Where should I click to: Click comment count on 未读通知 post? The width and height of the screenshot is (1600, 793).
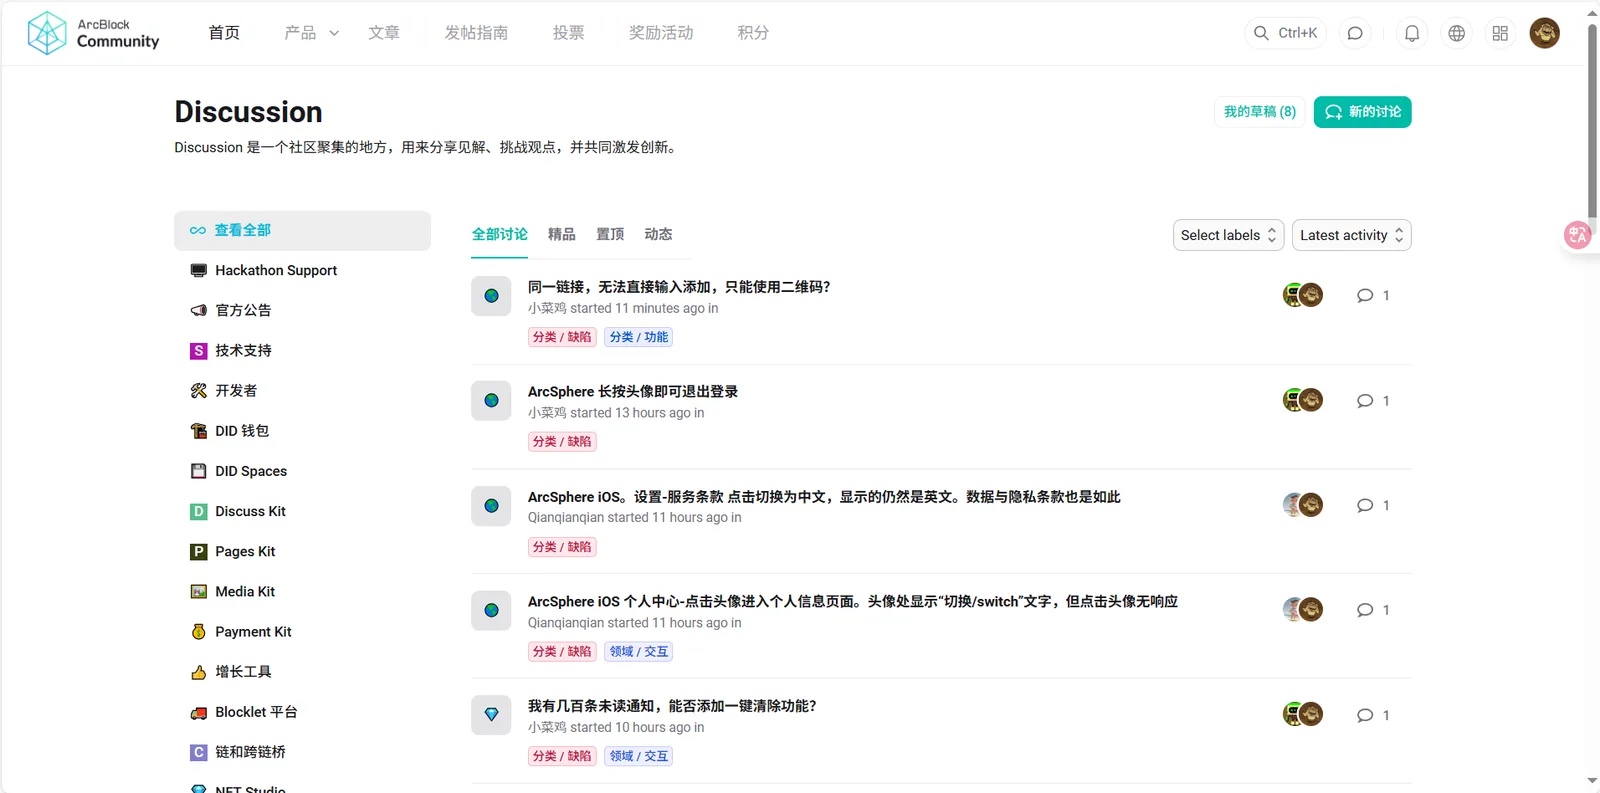click(x=1373, y=715)
